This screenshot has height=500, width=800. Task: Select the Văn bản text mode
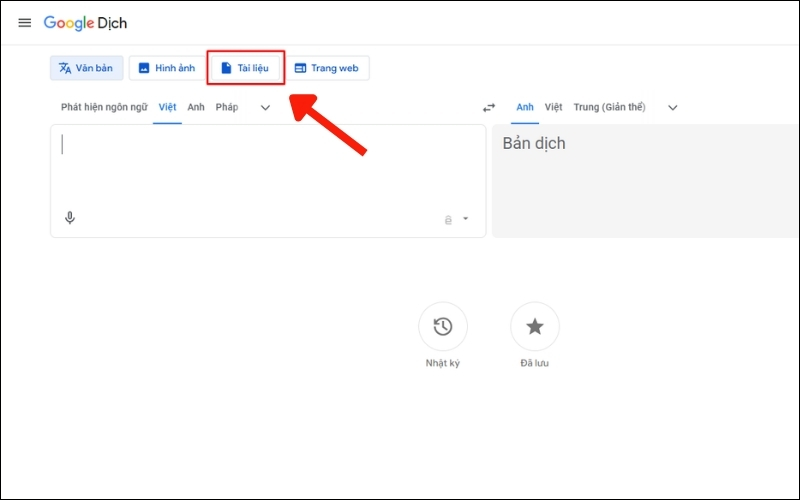click(x=87, y=68)
